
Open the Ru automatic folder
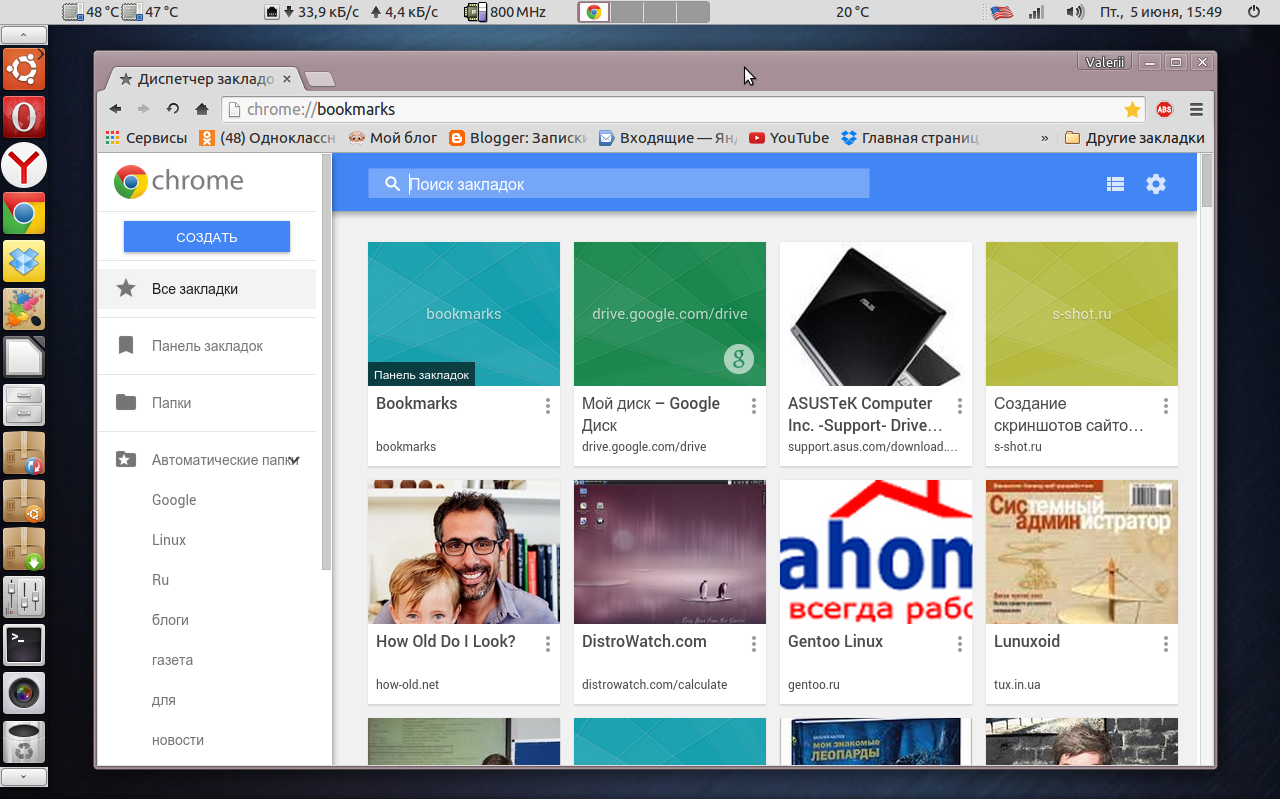[x=160, y=580]
